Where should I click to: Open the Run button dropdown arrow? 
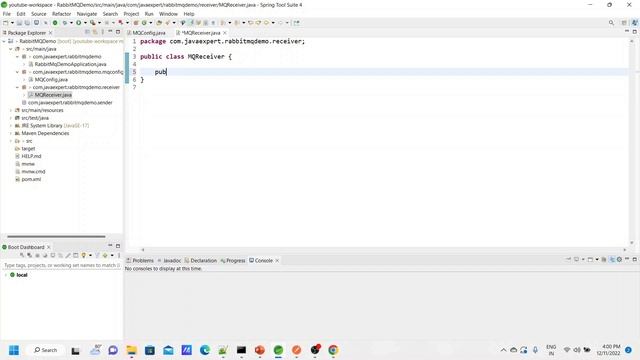[85, 23]
